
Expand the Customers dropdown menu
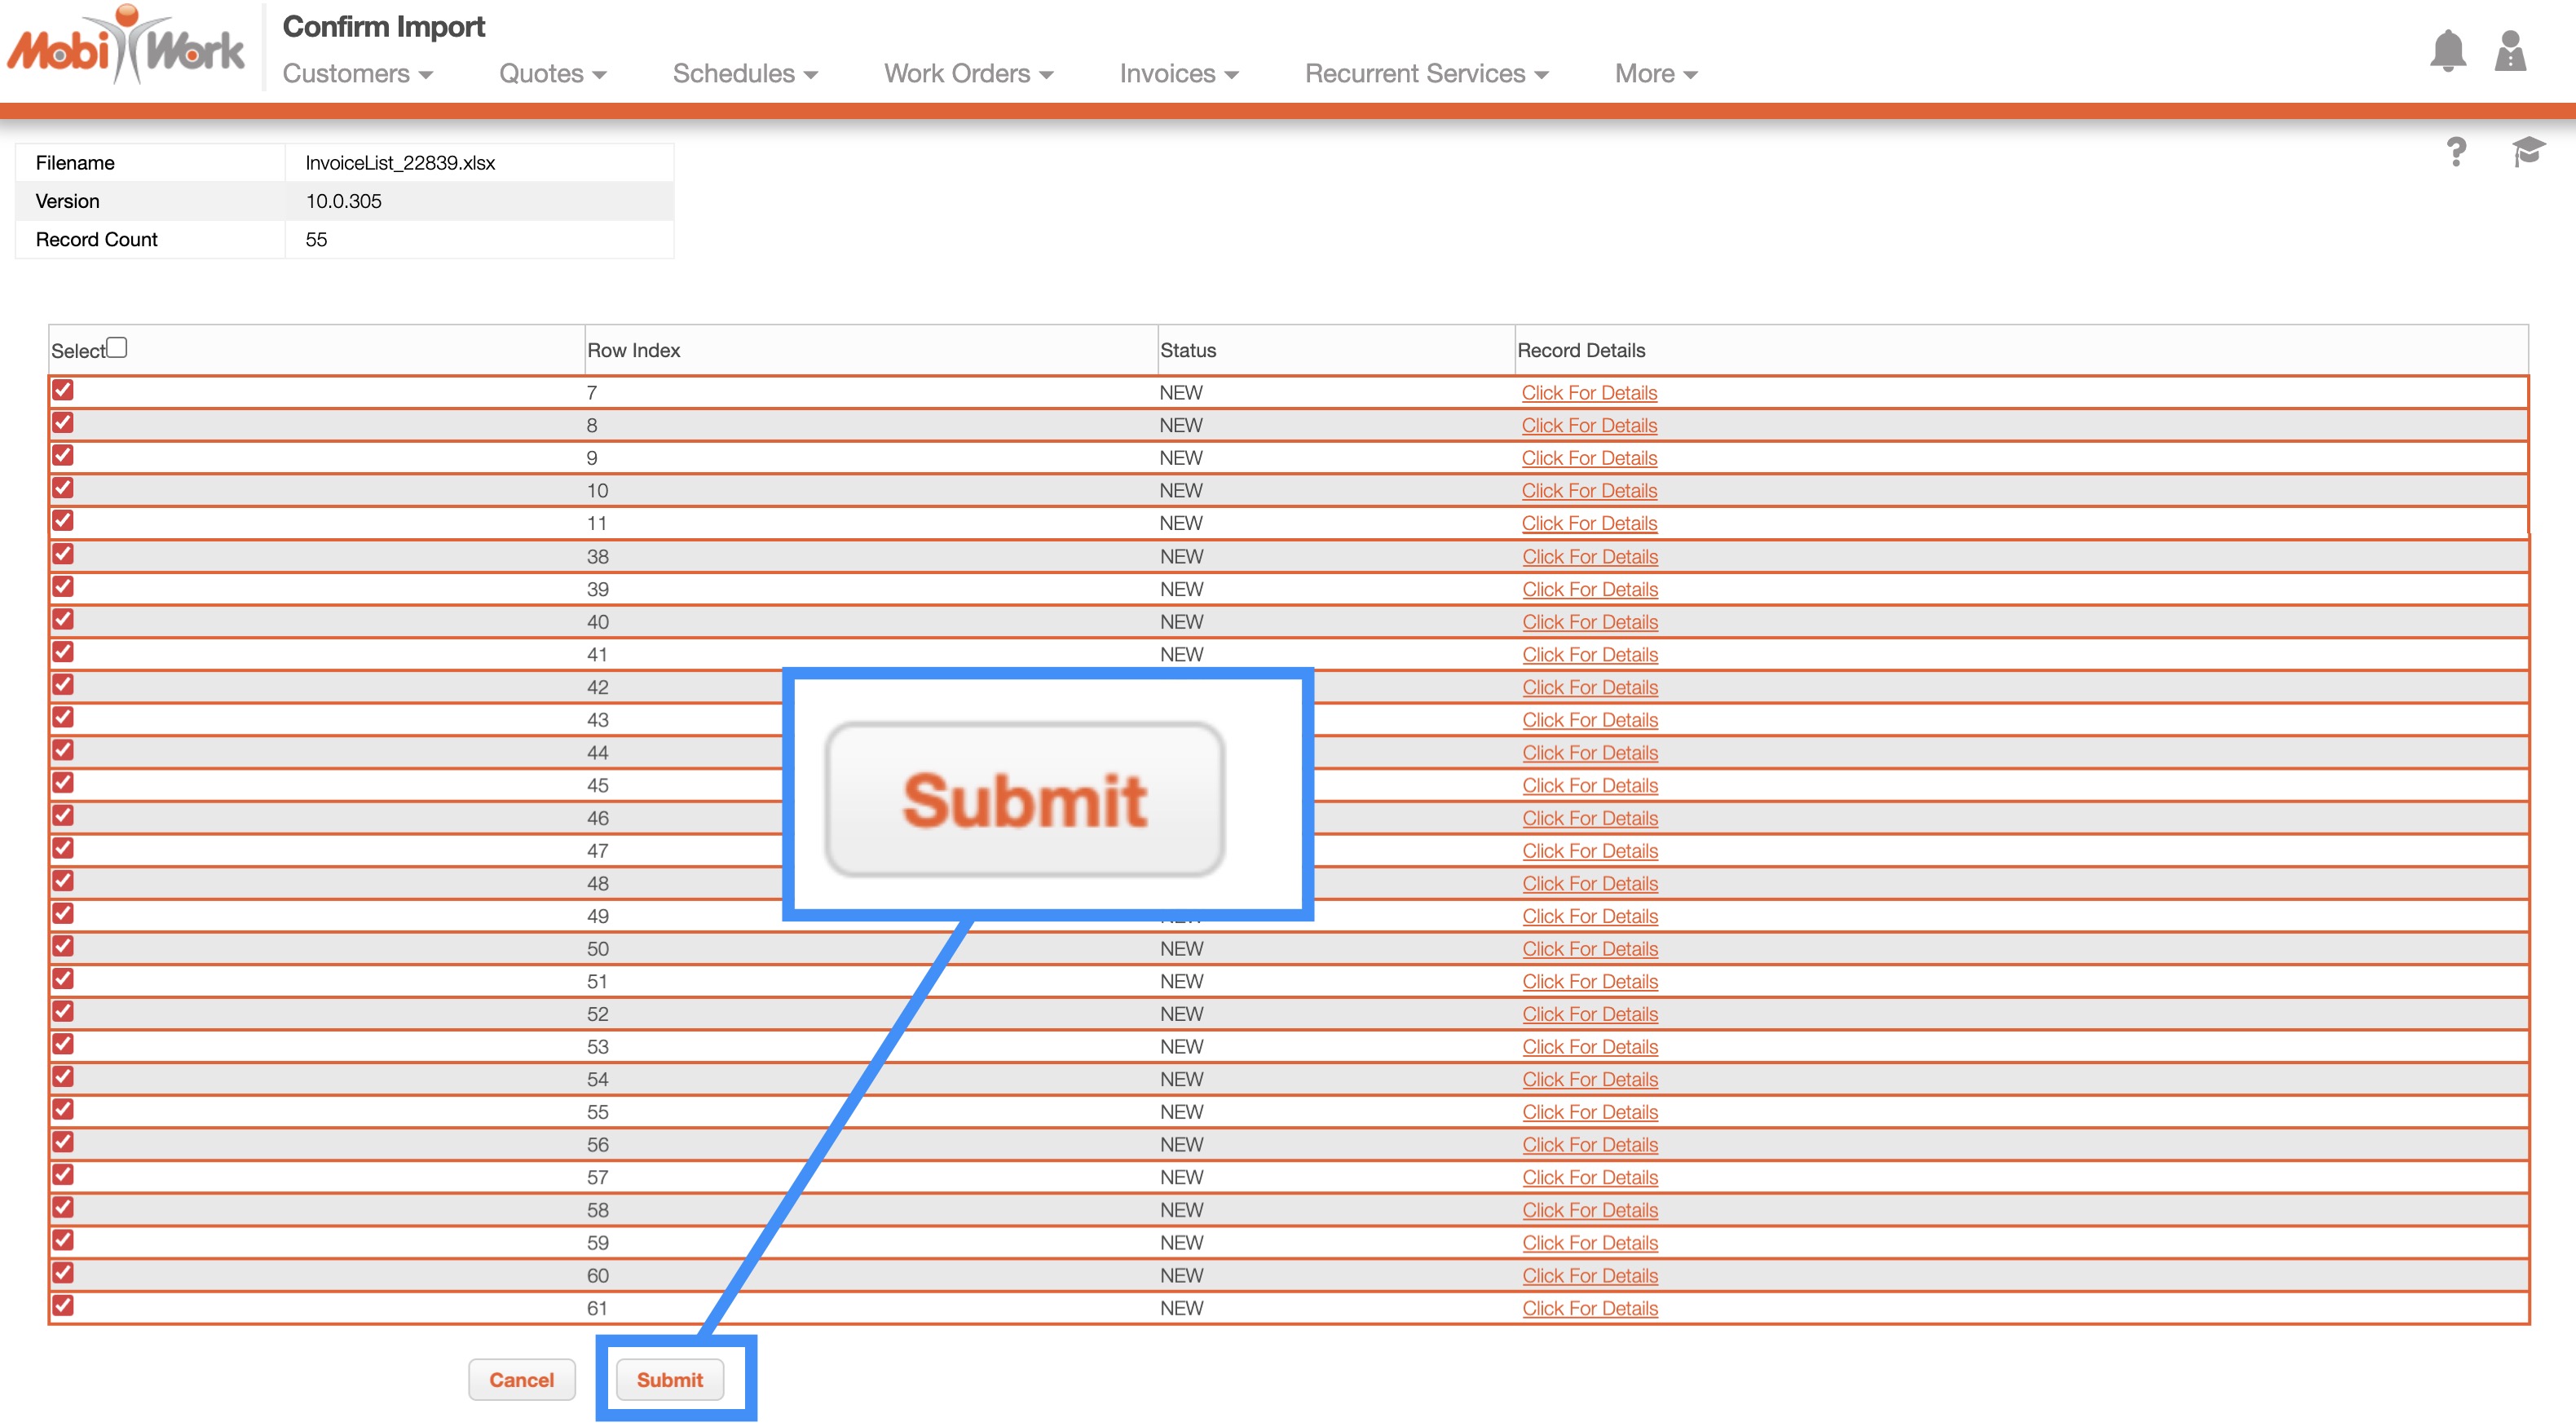(x=357, y=74)
